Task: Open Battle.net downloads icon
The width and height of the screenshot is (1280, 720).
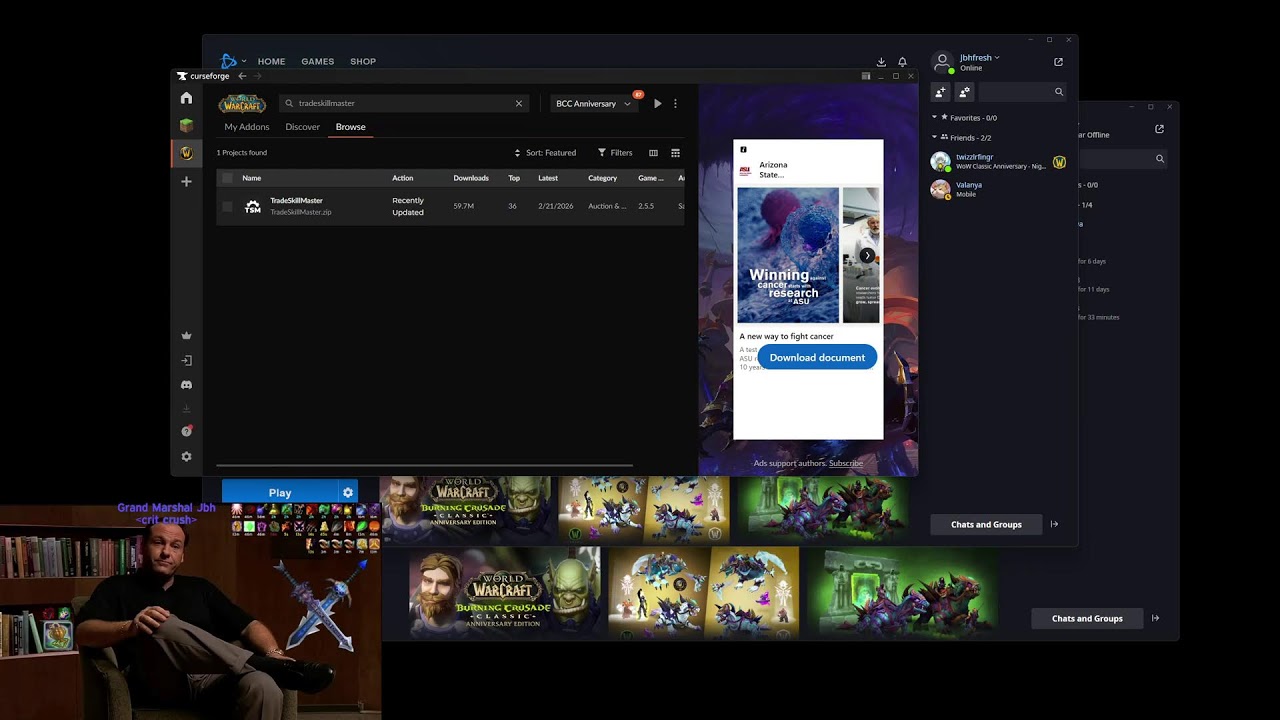Action: point(881,62)
